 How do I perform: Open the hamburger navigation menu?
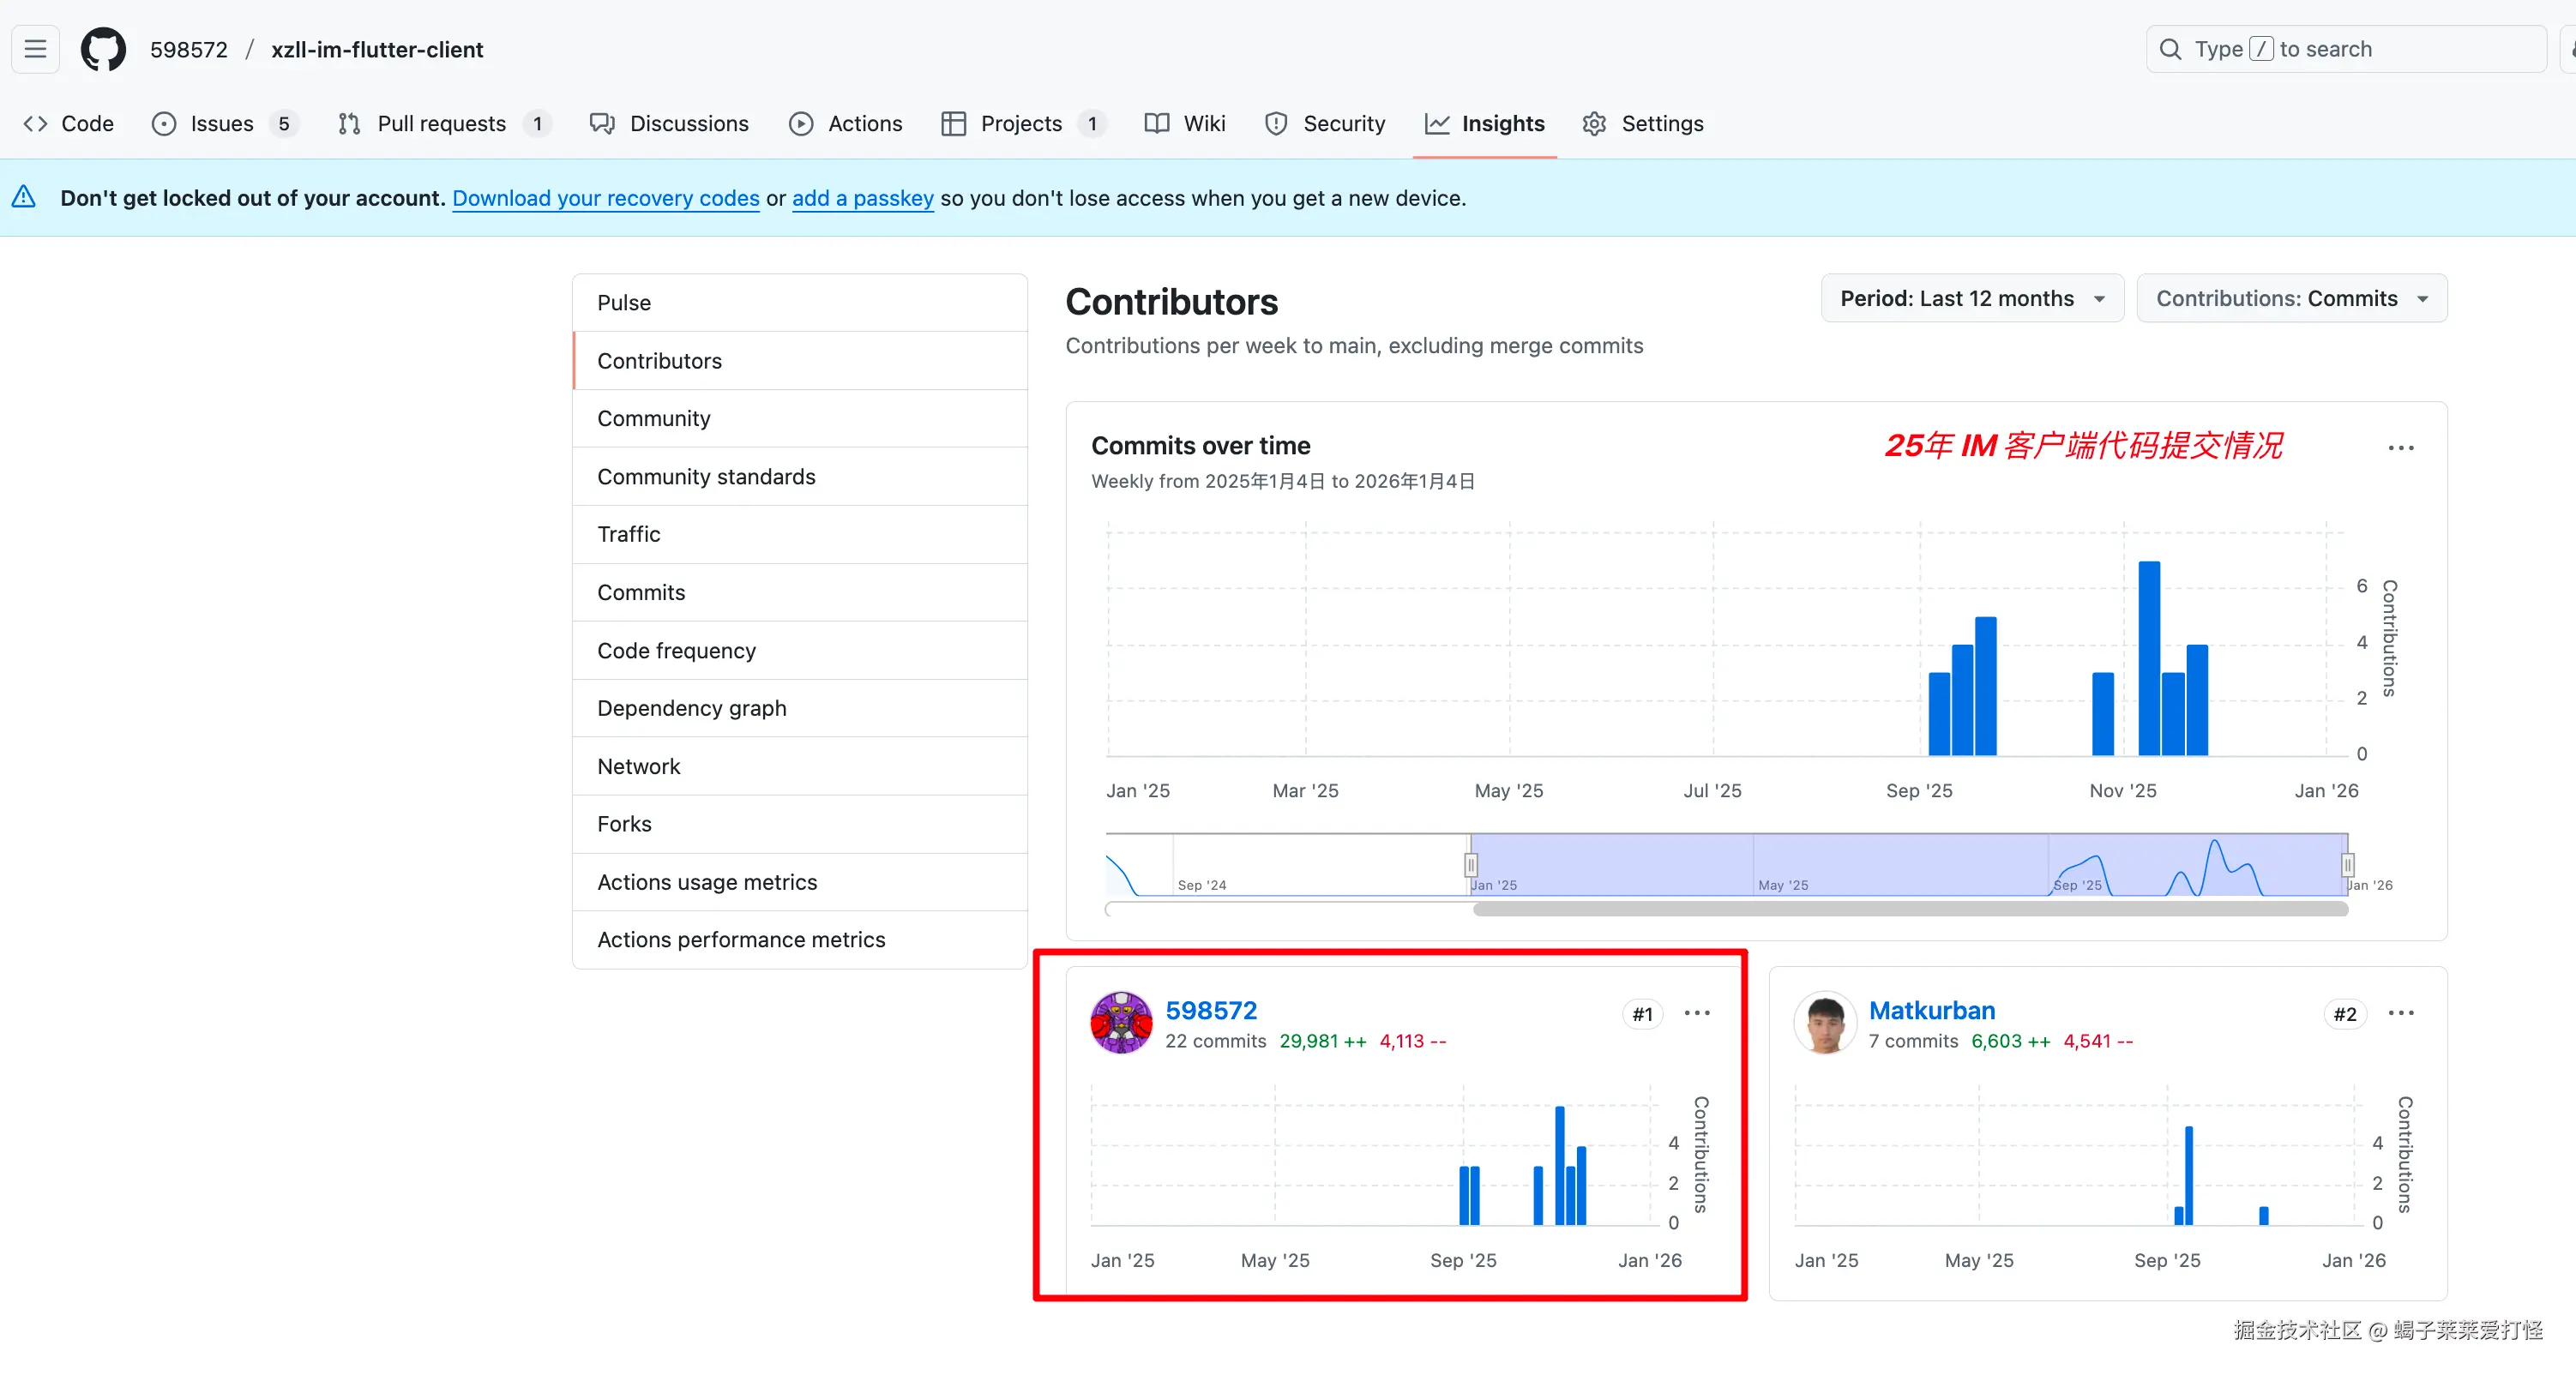(x=35, y=49)
